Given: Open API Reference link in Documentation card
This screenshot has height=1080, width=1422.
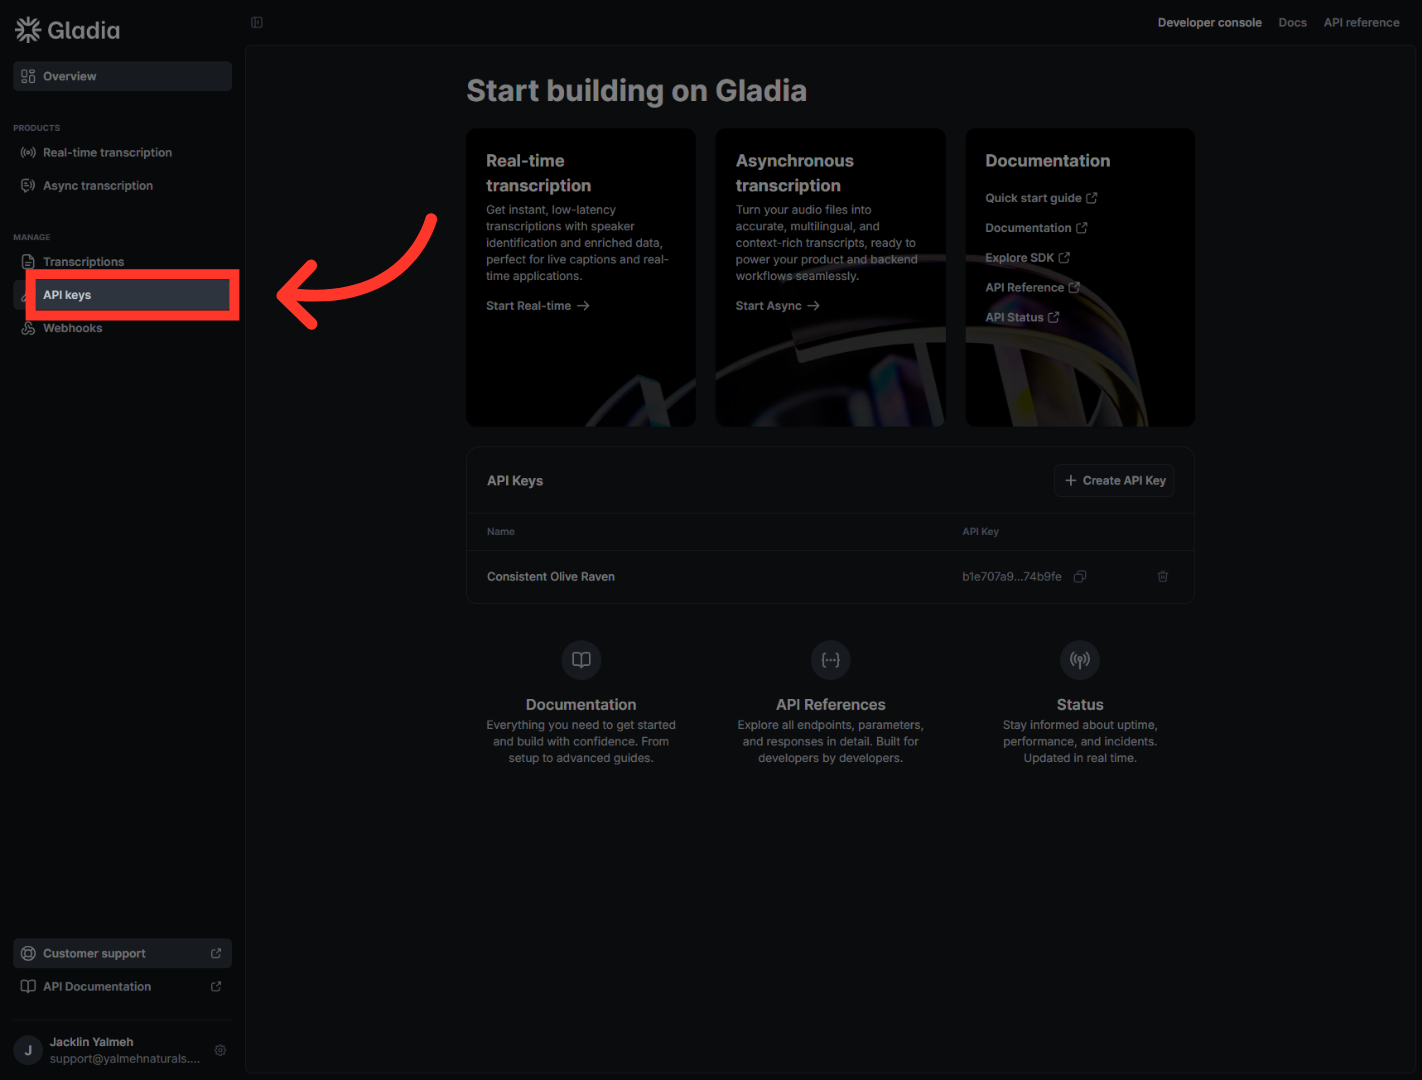Looking at the screenshot, I should 1032,288.
